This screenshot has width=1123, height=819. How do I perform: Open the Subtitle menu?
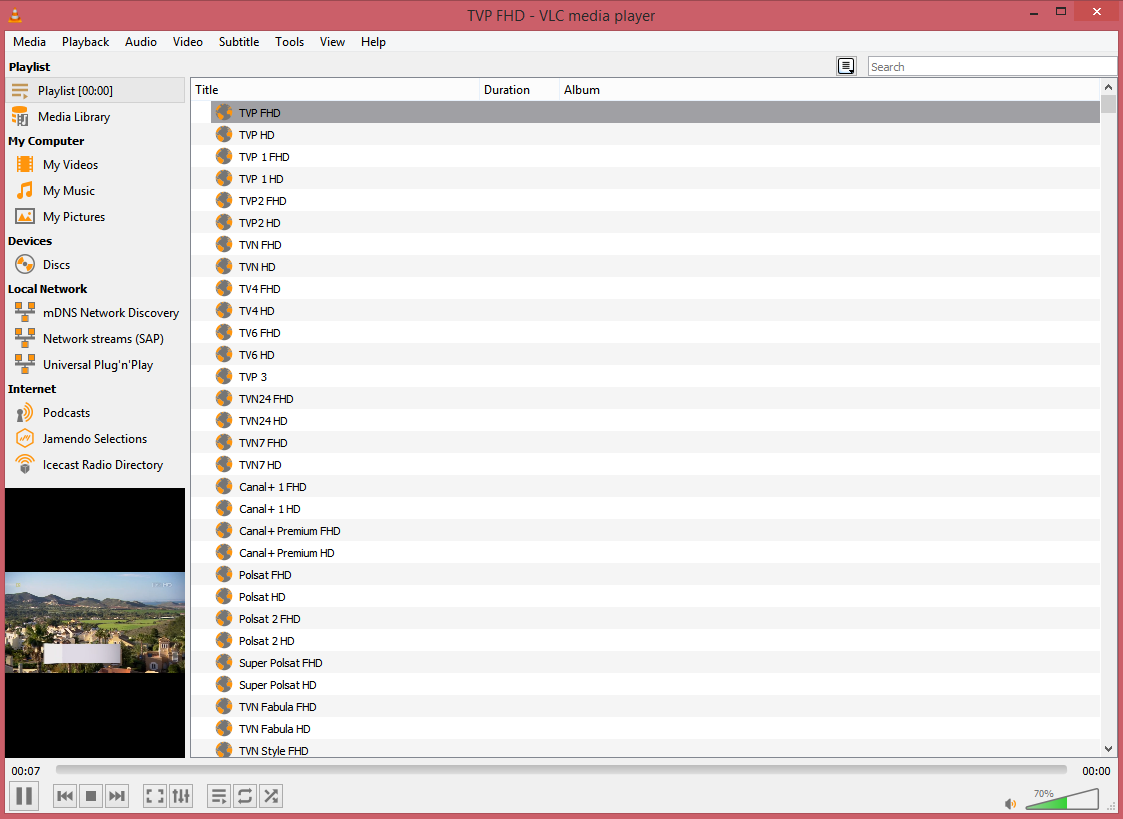click(x=238, y=42)
